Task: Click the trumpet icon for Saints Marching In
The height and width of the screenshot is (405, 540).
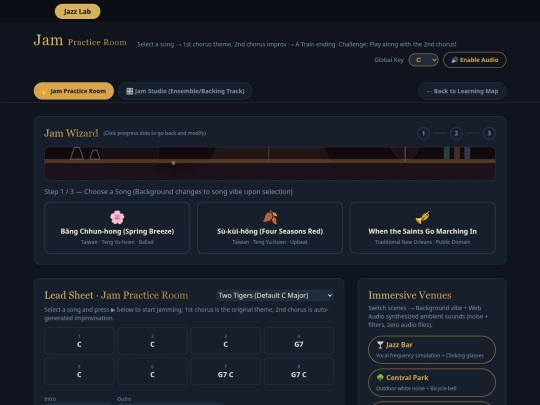Action: point(423,217)
